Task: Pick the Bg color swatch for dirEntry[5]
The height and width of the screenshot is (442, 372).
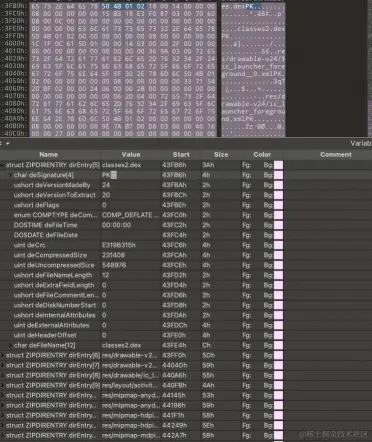Action: (x=278, y=165)
